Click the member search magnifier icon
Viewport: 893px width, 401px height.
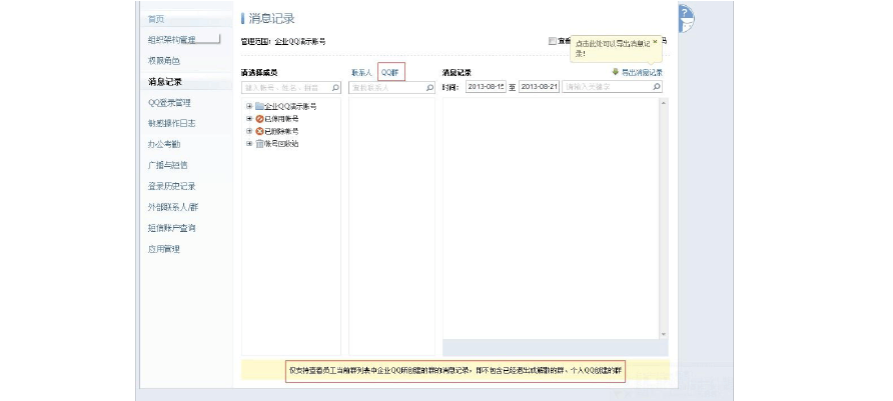pos(335,88)
